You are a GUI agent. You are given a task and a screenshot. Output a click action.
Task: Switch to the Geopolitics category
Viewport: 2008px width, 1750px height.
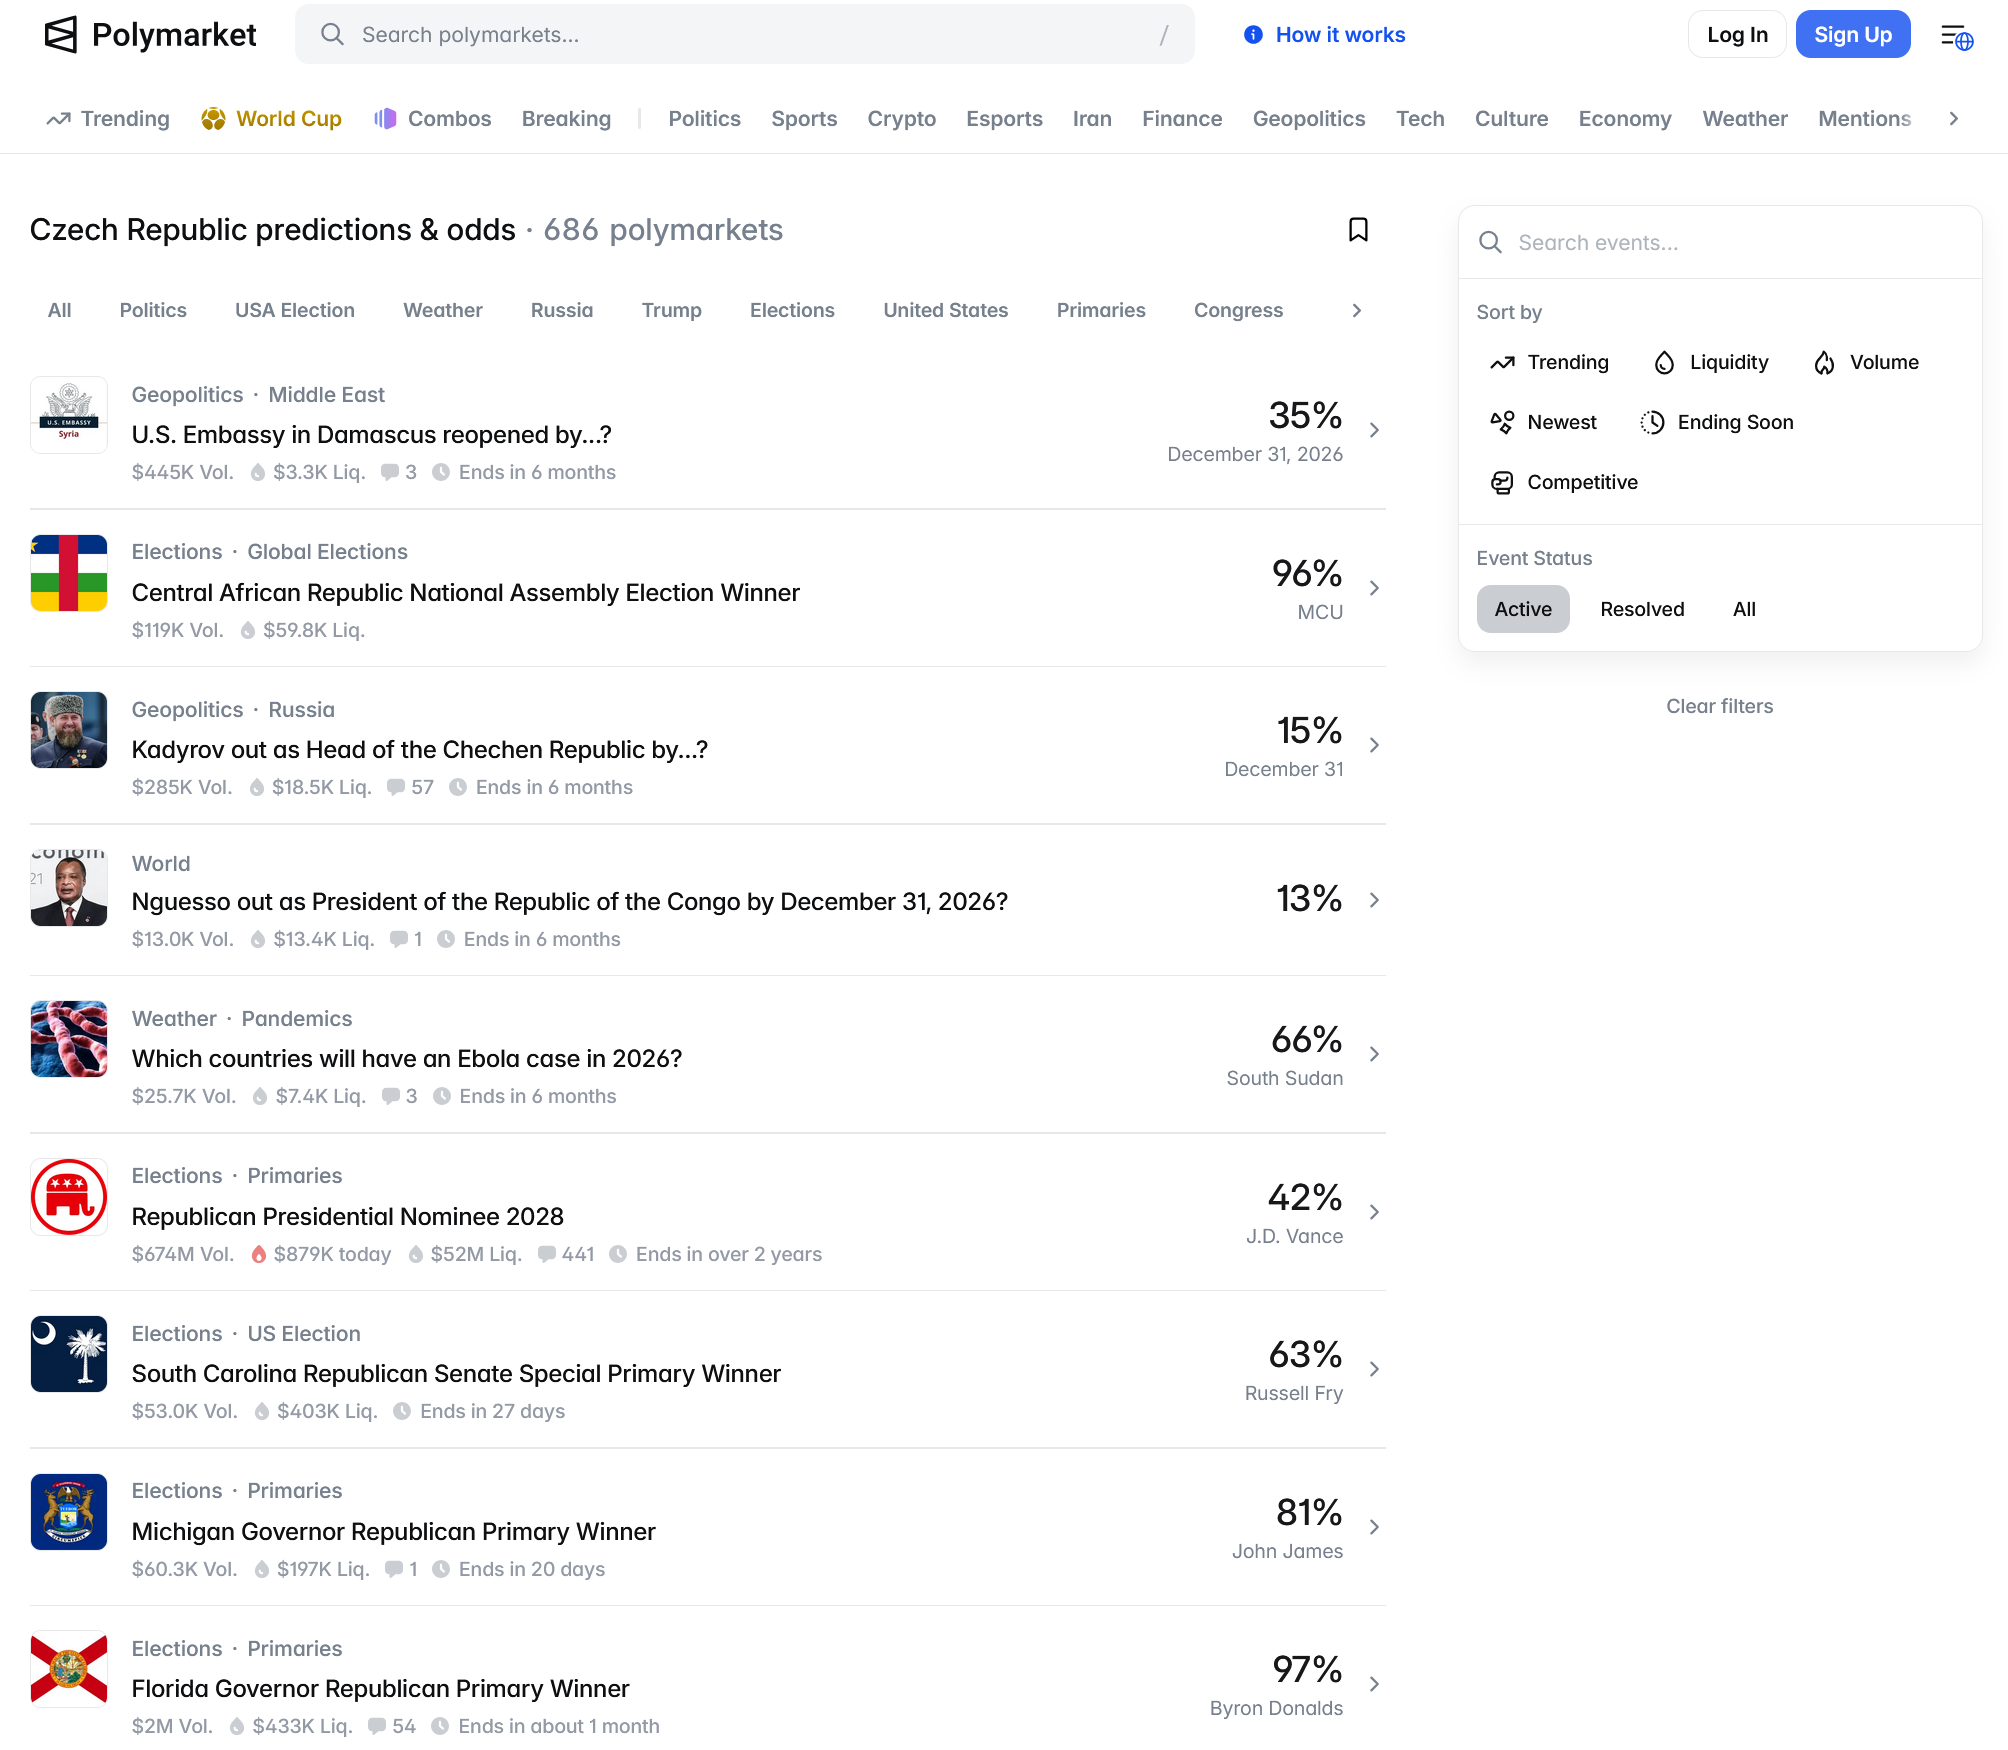point(1309,119)
